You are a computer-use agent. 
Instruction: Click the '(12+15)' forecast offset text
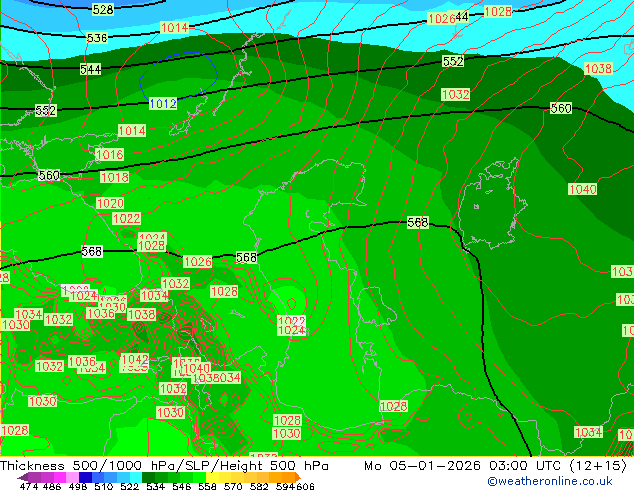point(598,465)
